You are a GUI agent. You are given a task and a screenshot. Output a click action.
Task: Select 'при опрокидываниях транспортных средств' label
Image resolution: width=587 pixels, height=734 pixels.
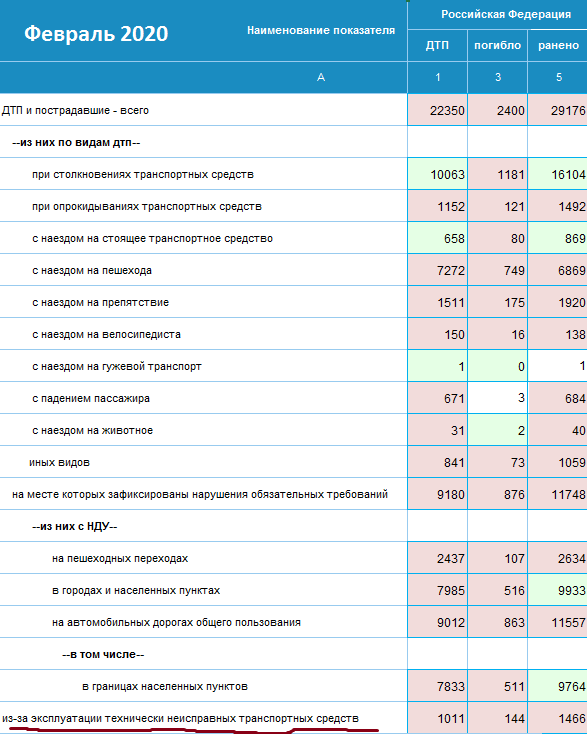point(147,206)
